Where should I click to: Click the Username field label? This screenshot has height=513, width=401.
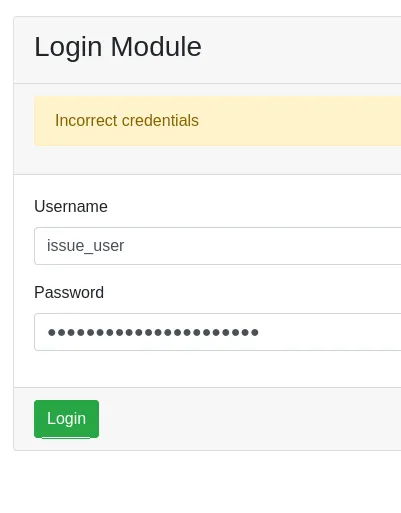(71, 206)
